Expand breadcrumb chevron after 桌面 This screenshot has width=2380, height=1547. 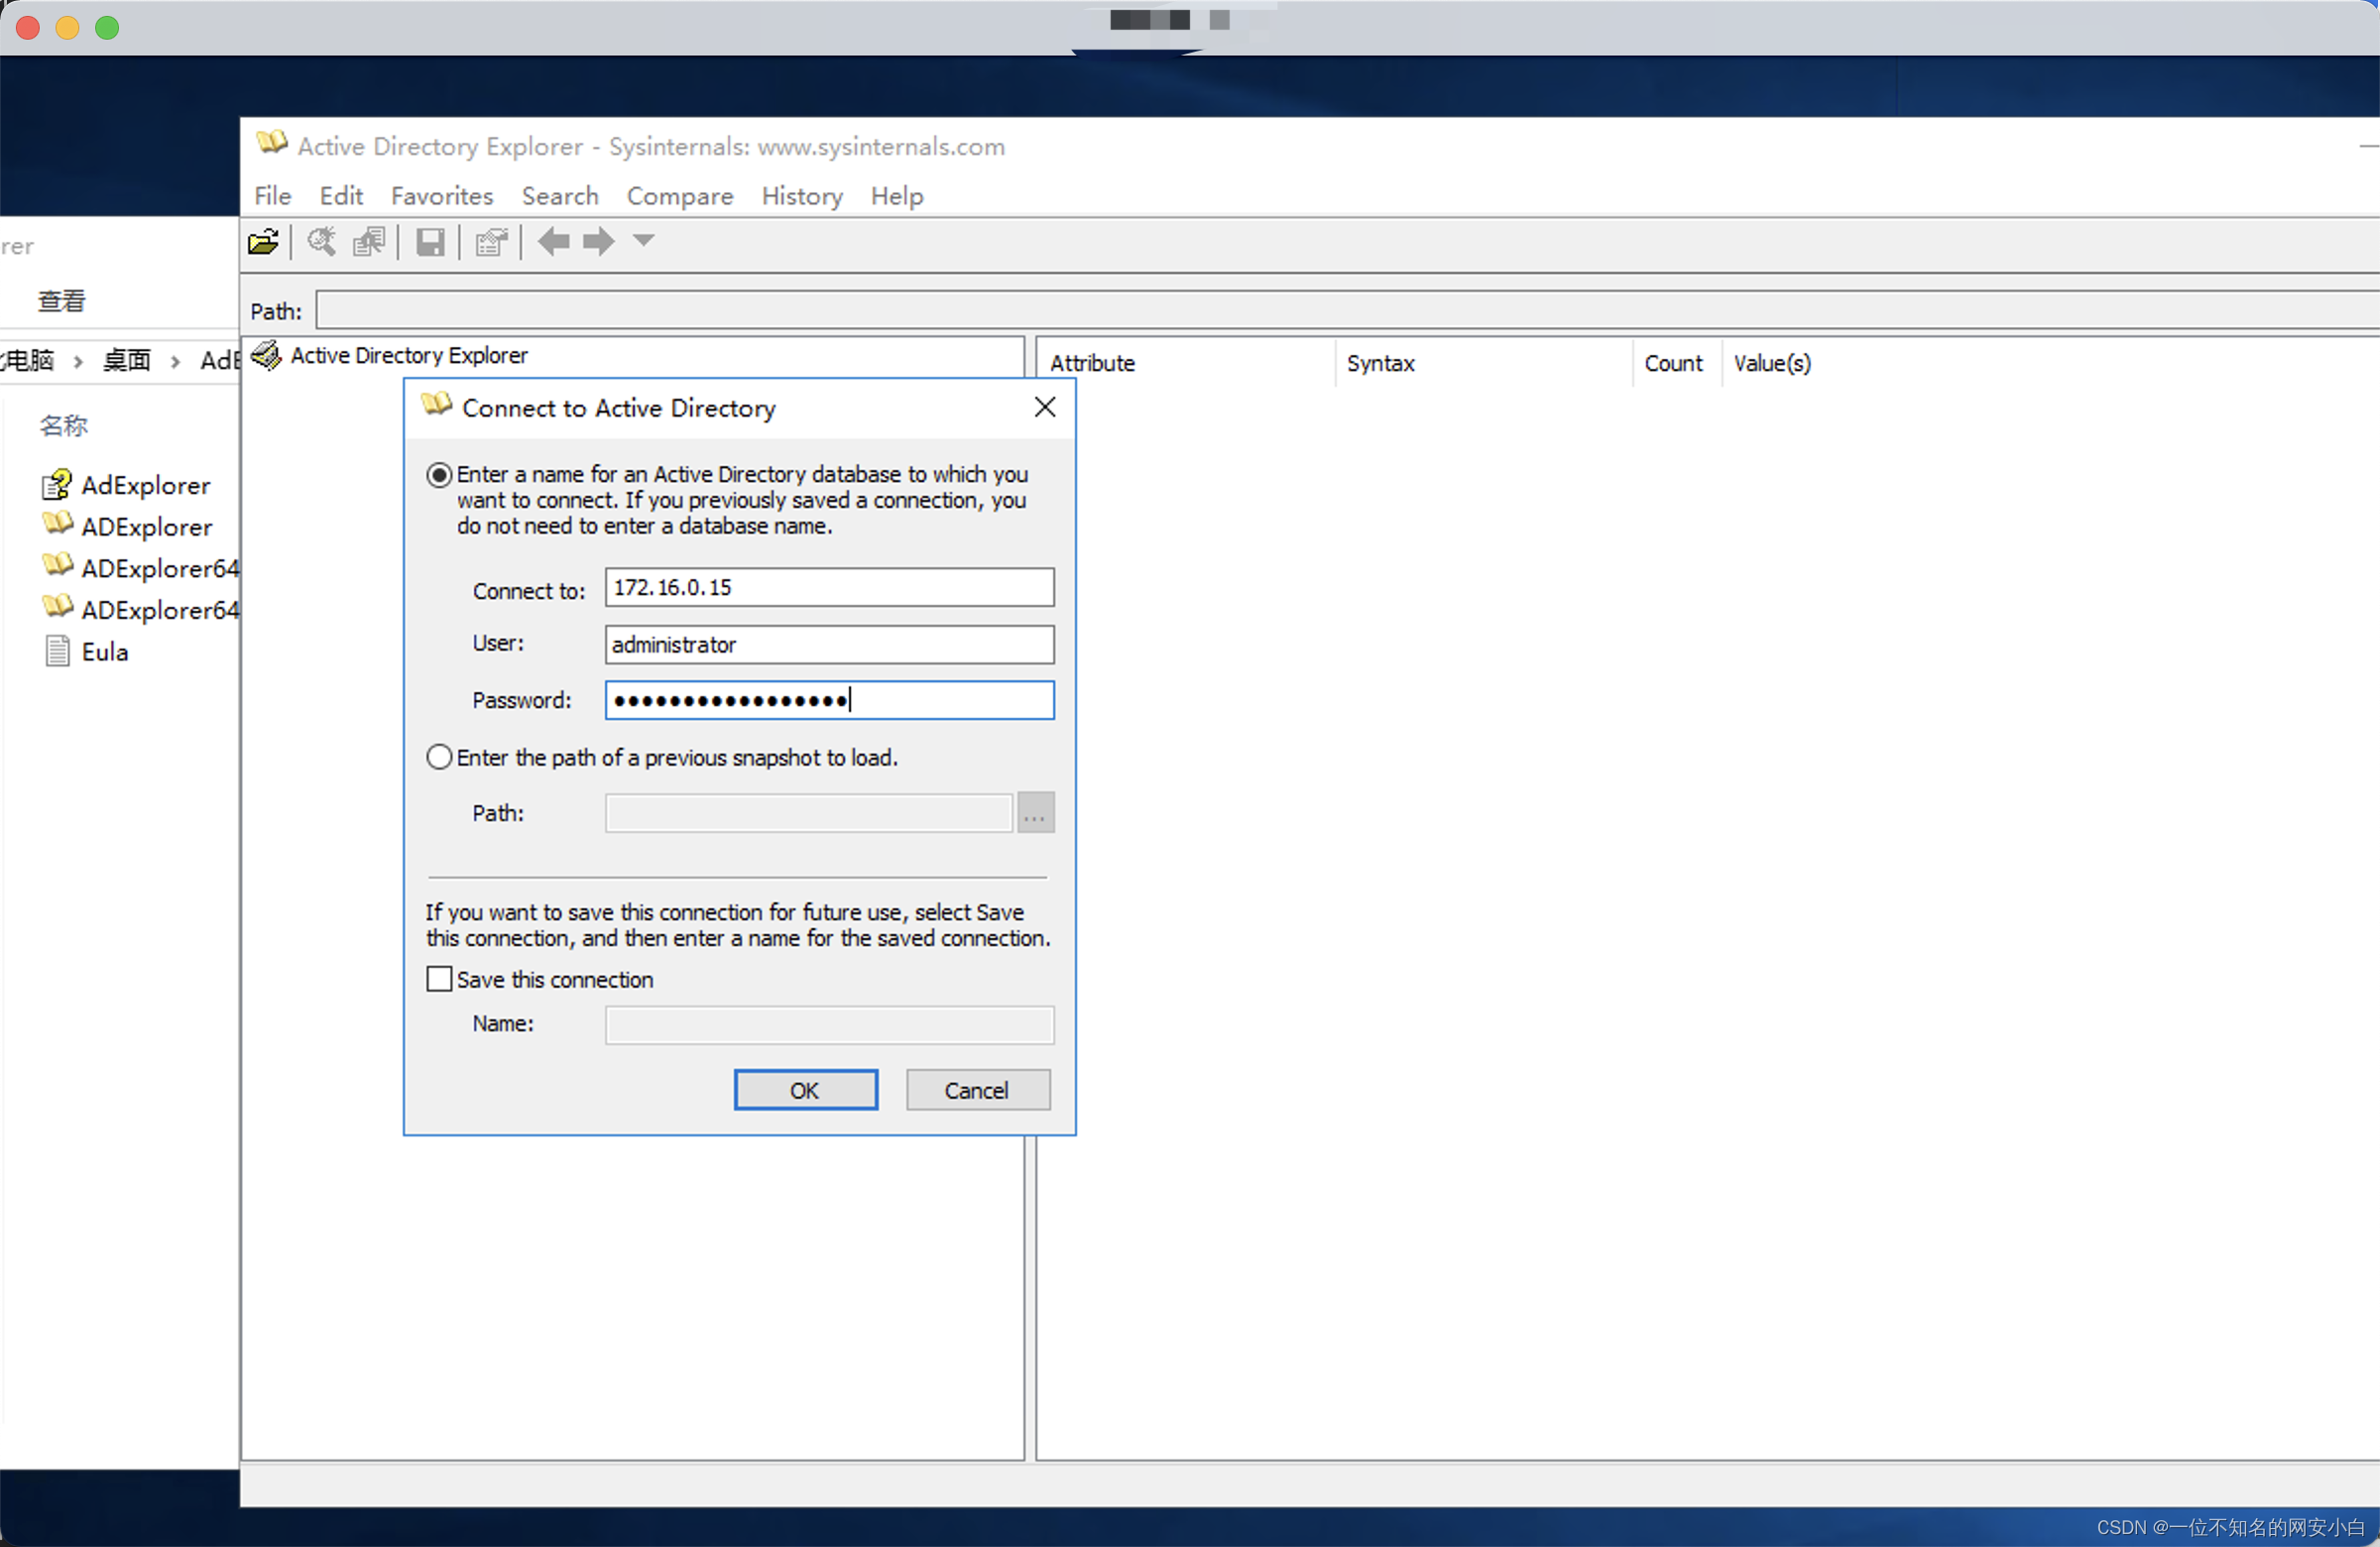point(175,361)
